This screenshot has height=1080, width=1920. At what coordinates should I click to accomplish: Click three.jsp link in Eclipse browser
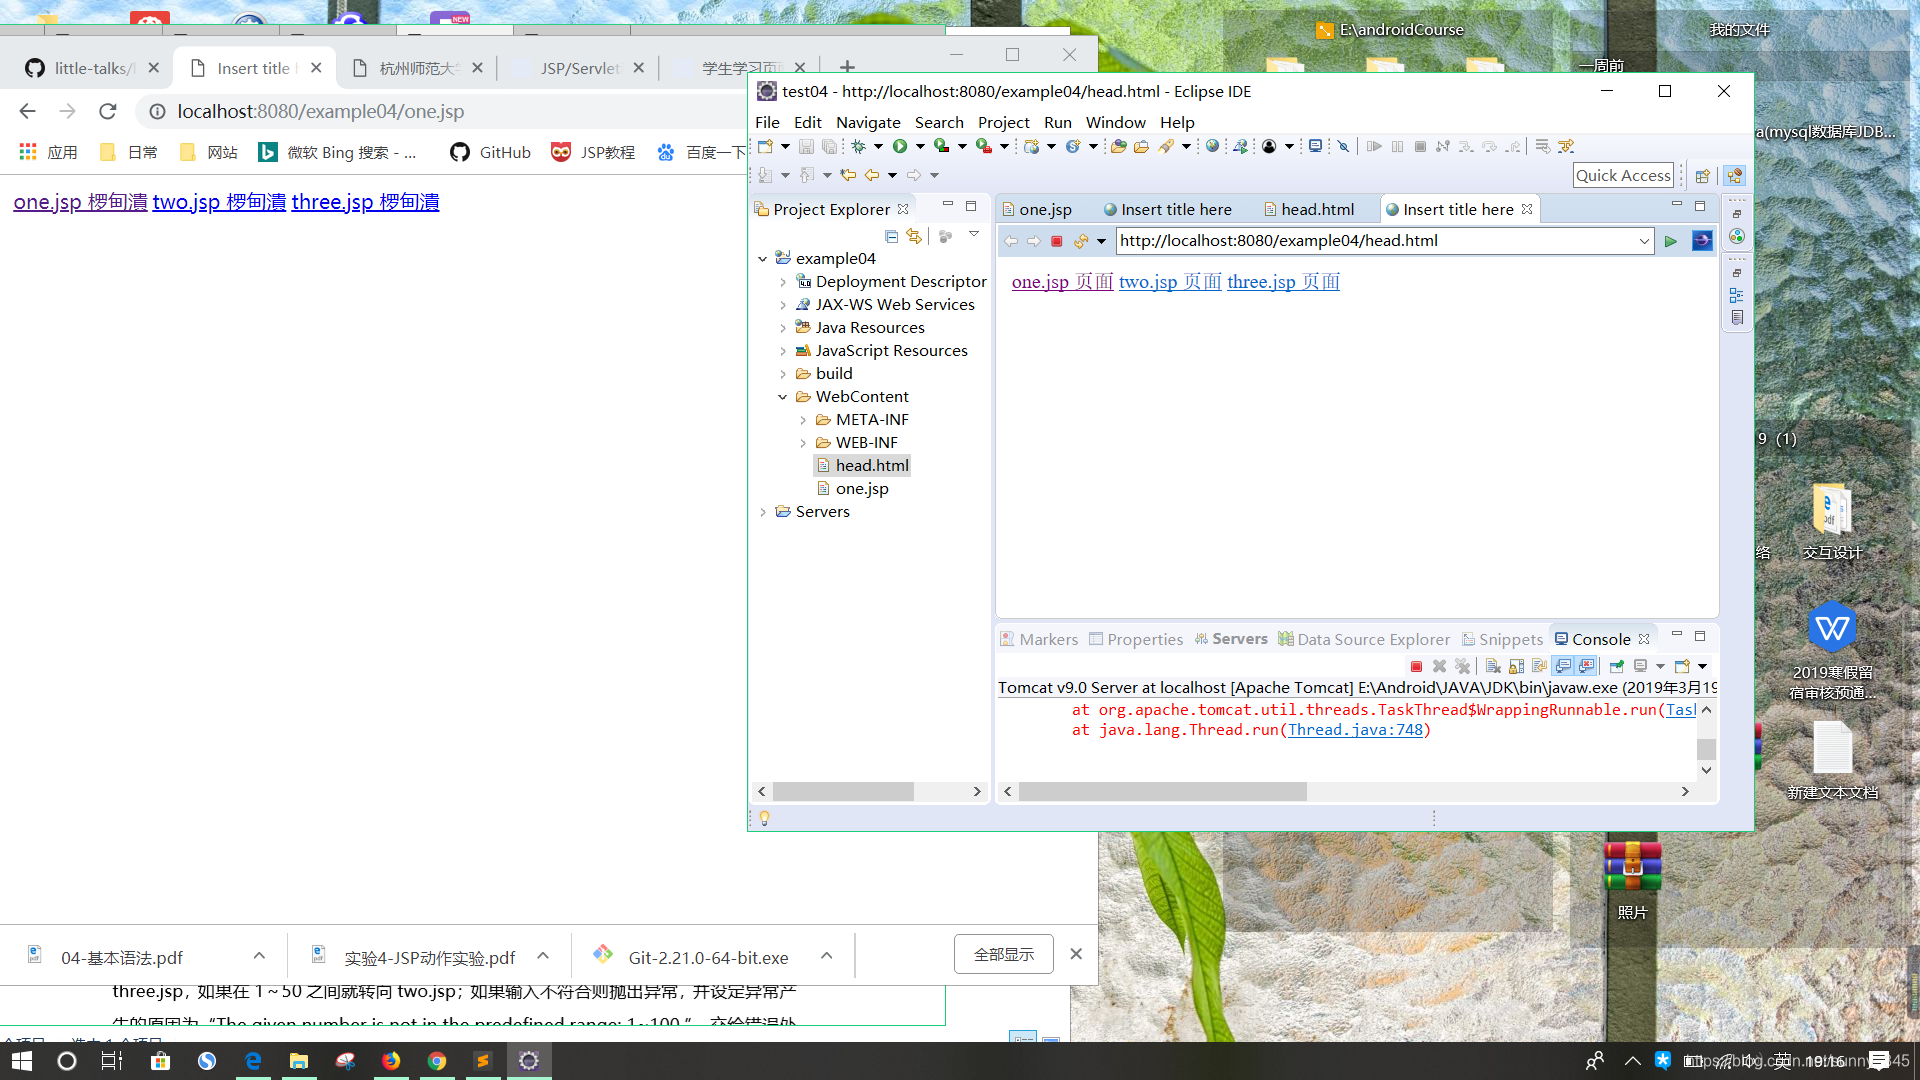1283,282
